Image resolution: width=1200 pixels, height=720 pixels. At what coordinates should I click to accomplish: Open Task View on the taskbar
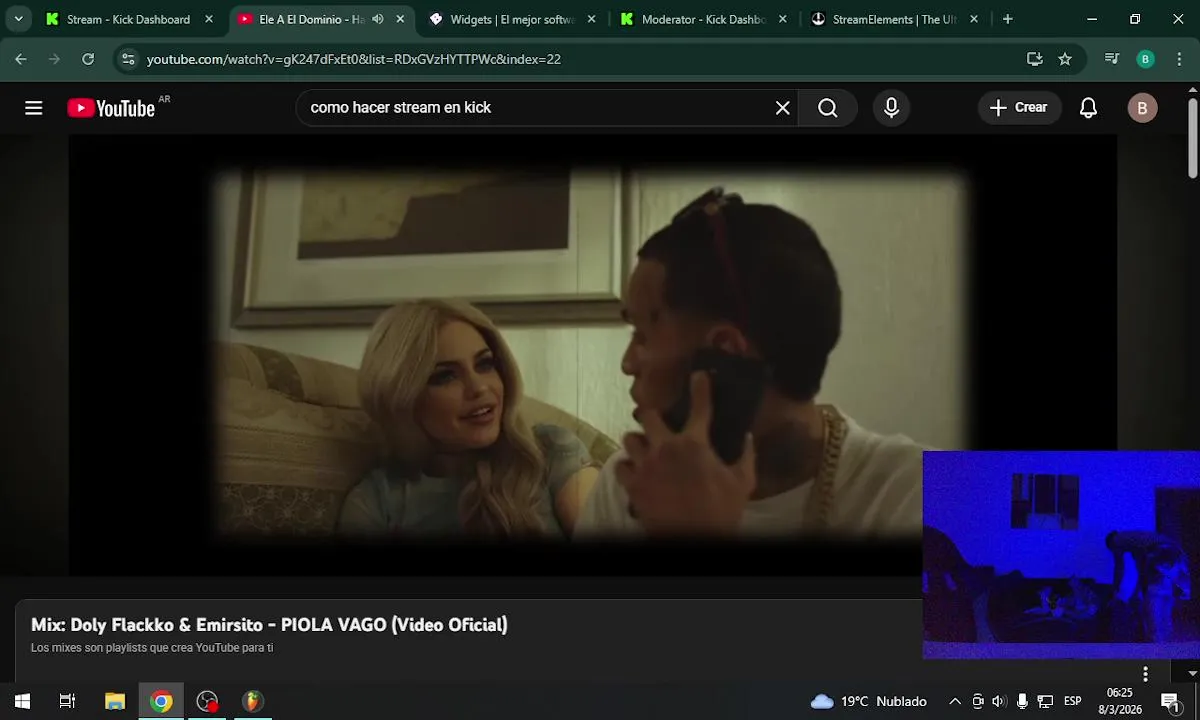pyautogui.click(x=67, y=701)
